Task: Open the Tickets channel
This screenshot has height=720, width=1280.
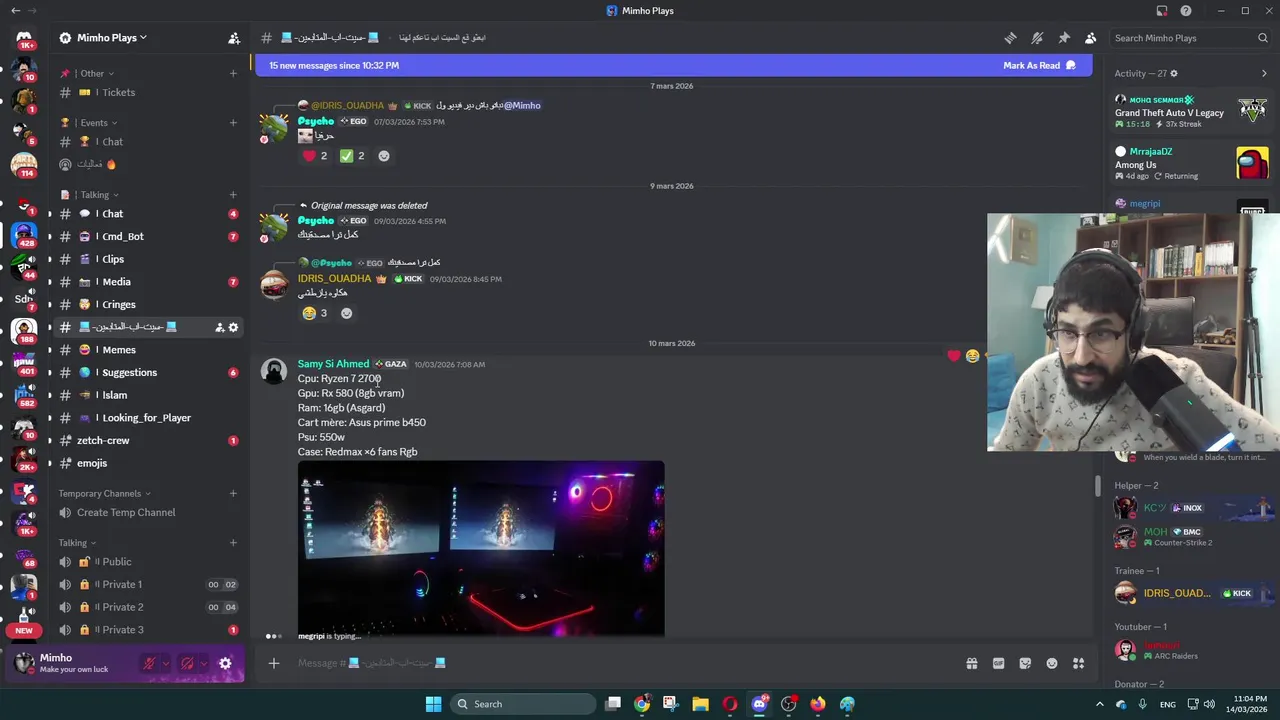Action: tap(149, 92)
